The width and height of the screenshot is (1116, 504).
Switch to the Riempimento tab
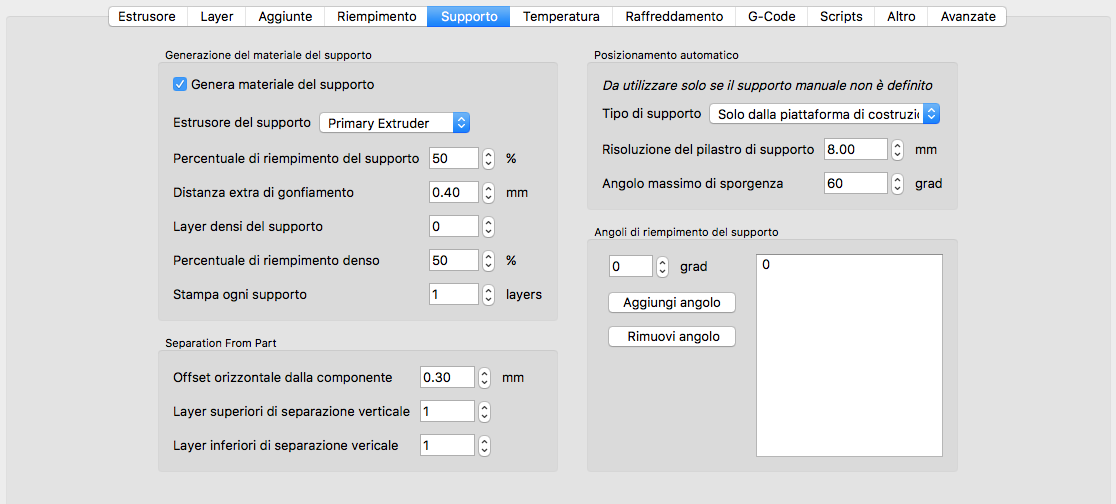click(x=376, y=16)
